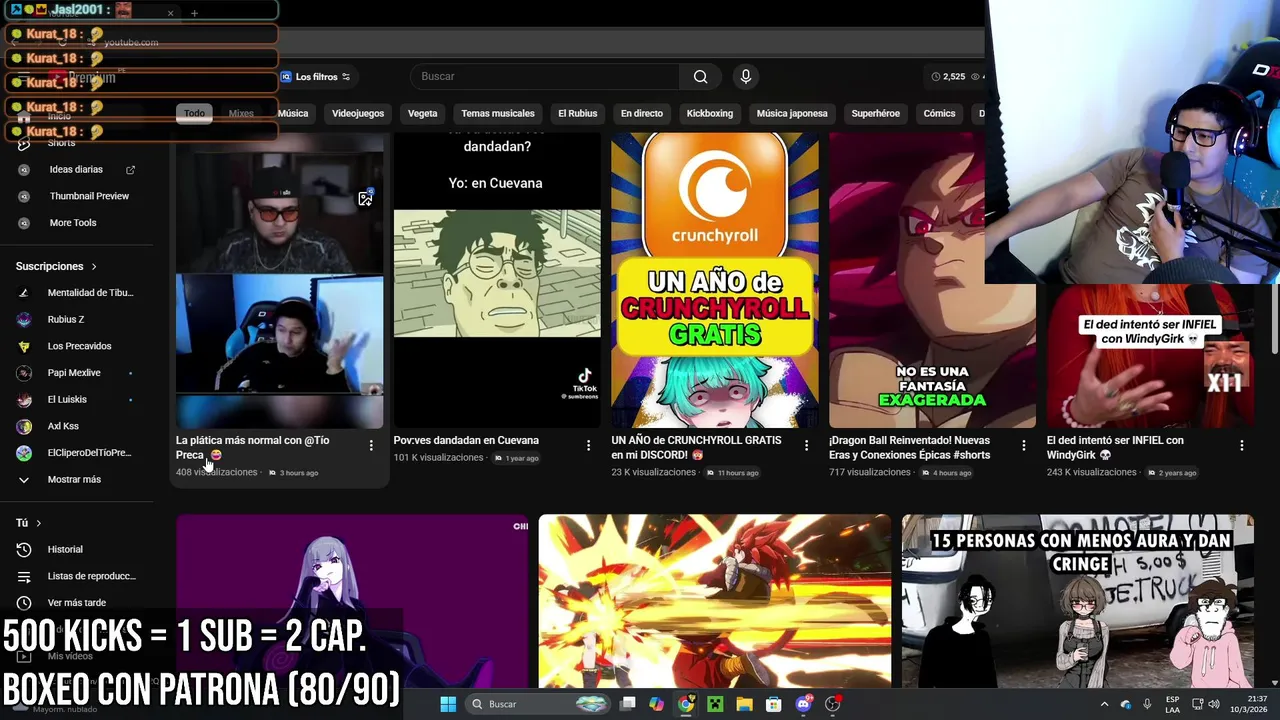Screen dimensions: 1280x720
Task: Open OBS Studio from the taskbar
Action: tap(833, 704)
